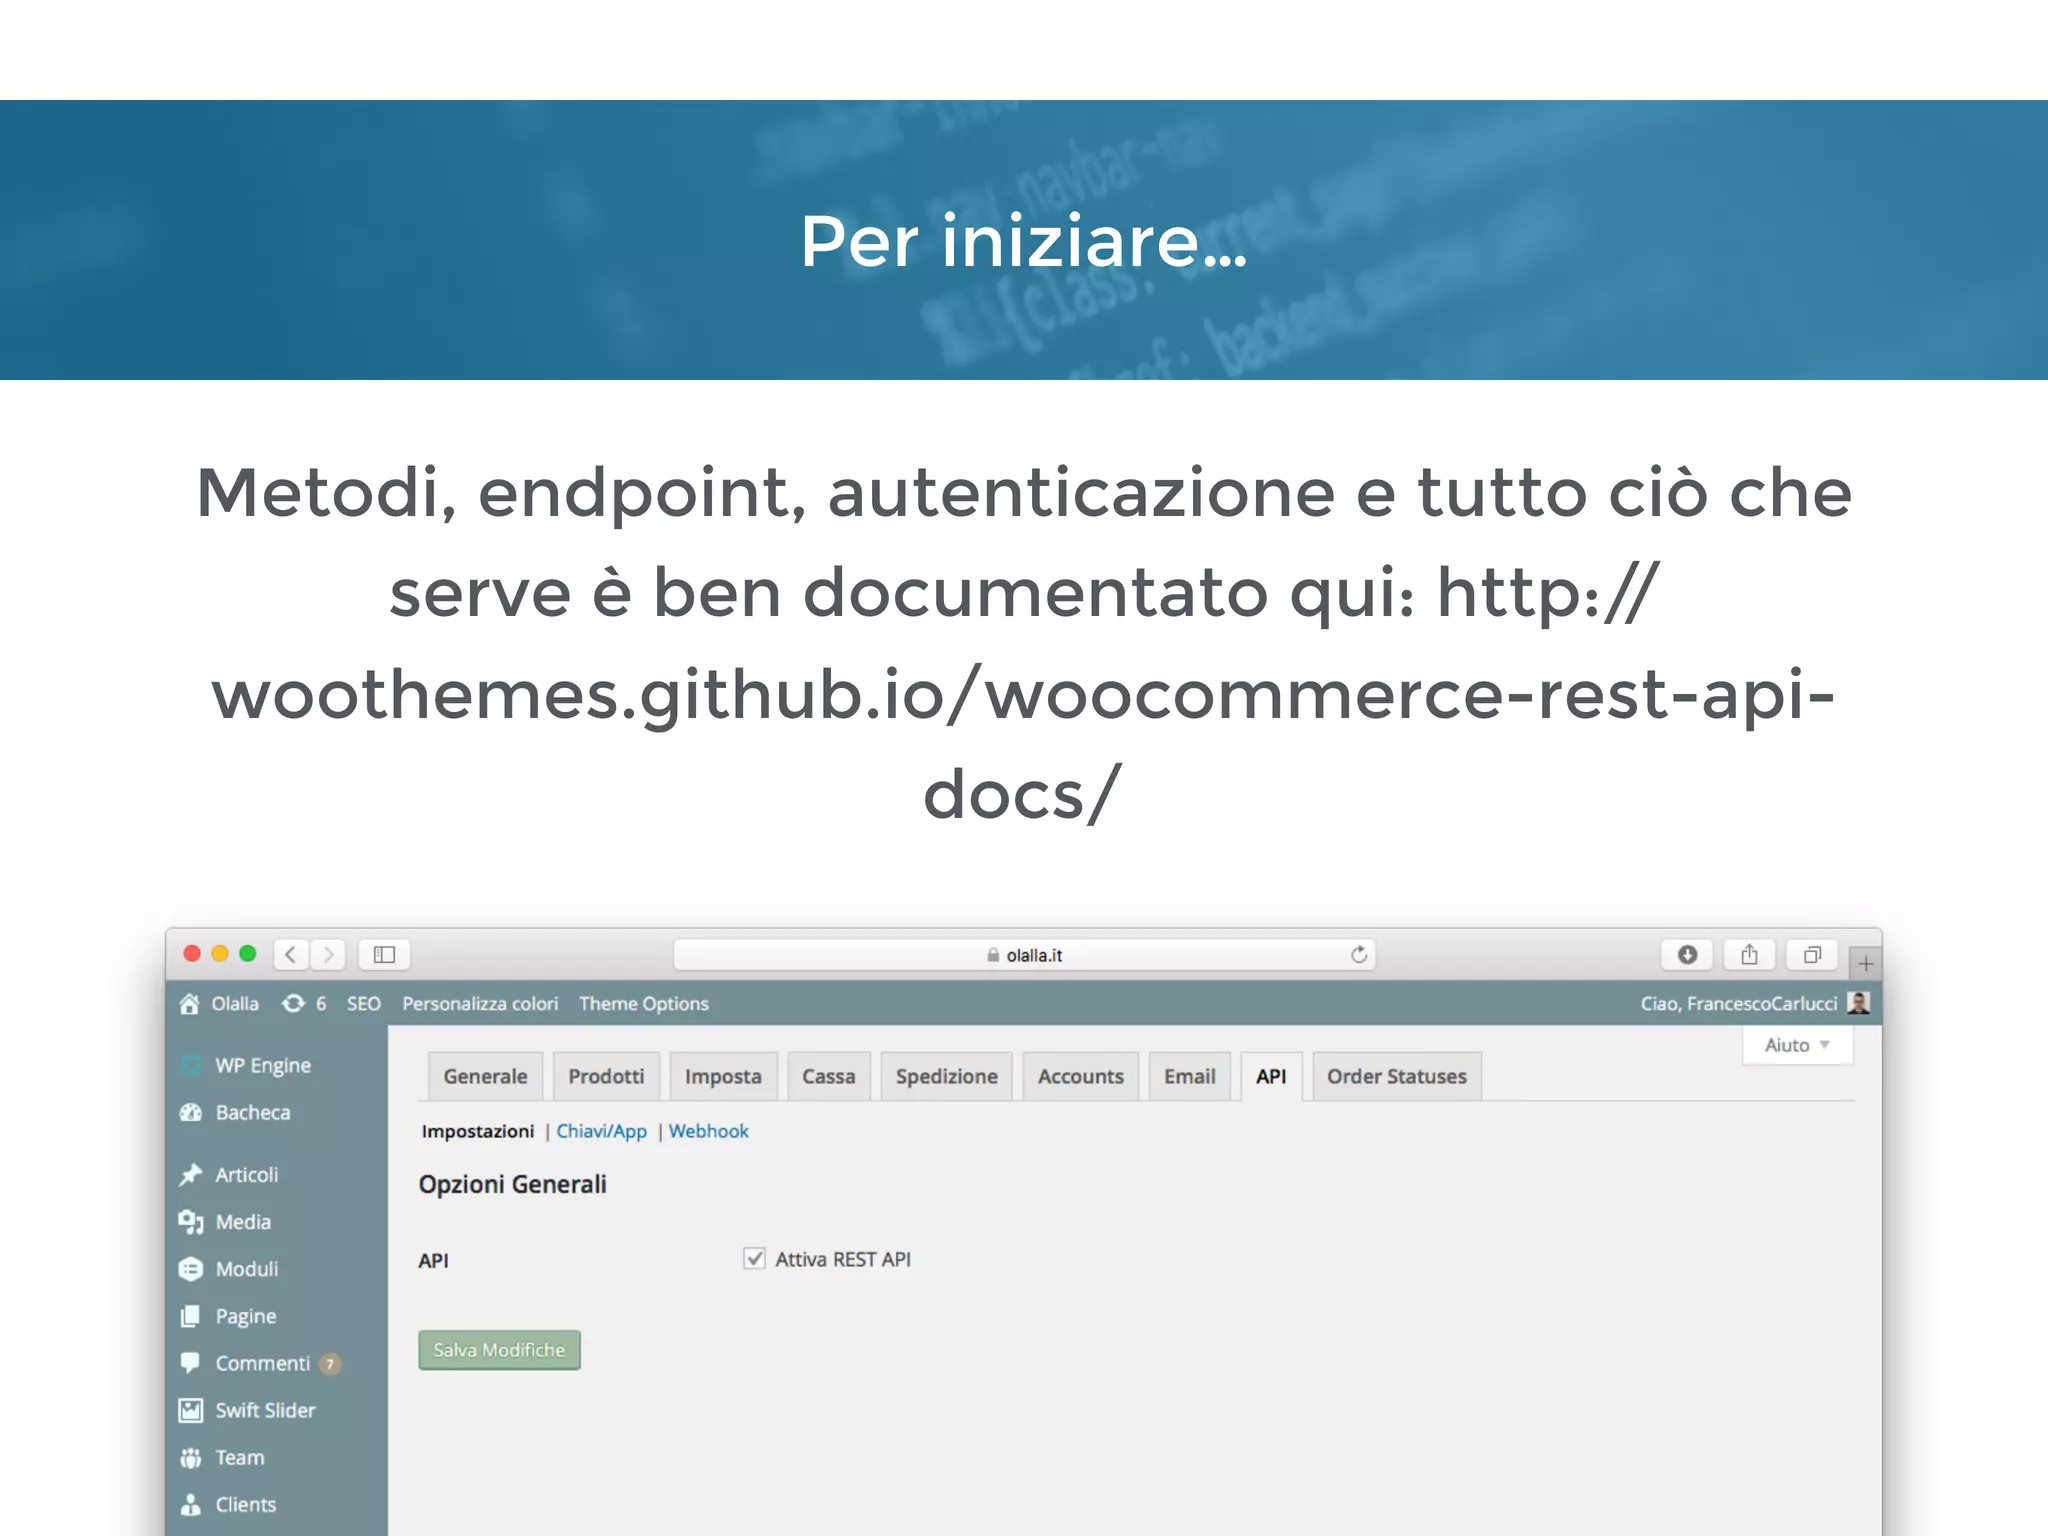This screenshot has width=2048, height=1536.
Task: Expand the Aiuto help dropdown
Action: [x=1797, y=1045]
